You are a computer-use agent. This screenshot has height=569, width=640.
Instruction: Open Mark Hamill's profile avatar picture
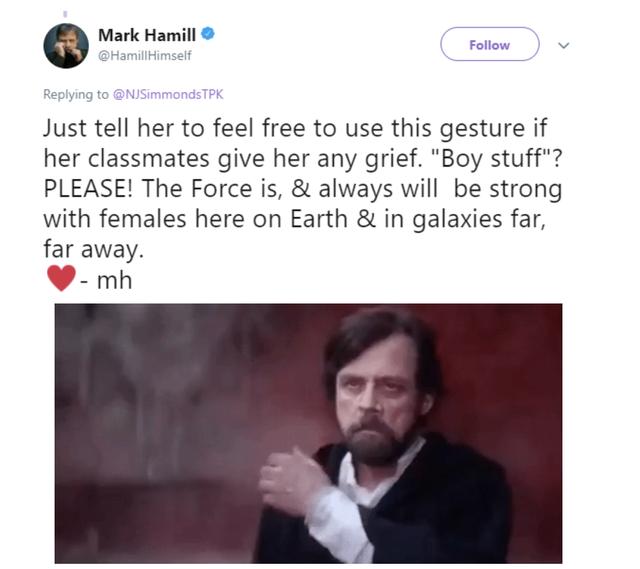tap(66, 45)
